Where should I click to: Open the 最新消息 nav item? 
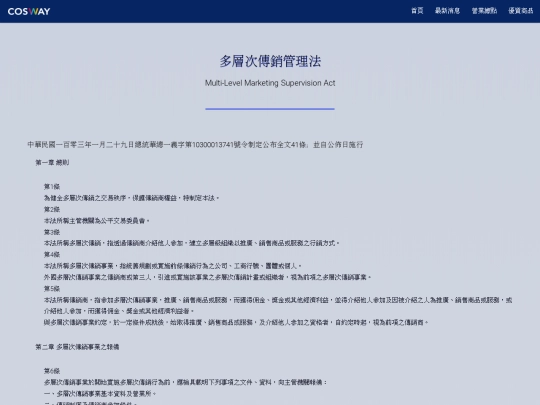pyautogui.click(x=447, y=11)
